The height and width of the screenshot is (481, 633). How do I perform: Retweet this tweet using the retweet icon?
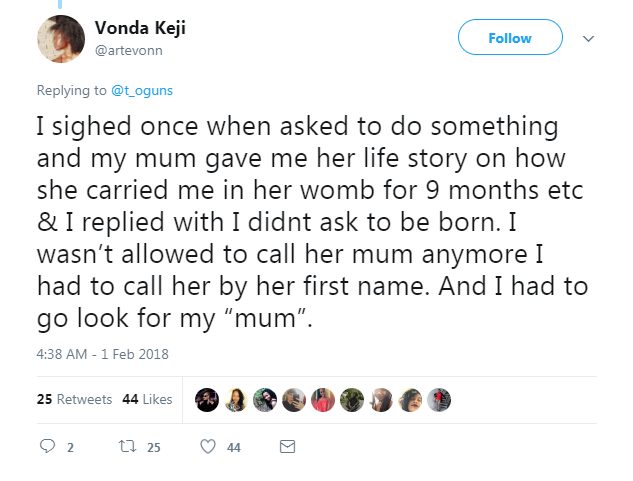[124, 448]
